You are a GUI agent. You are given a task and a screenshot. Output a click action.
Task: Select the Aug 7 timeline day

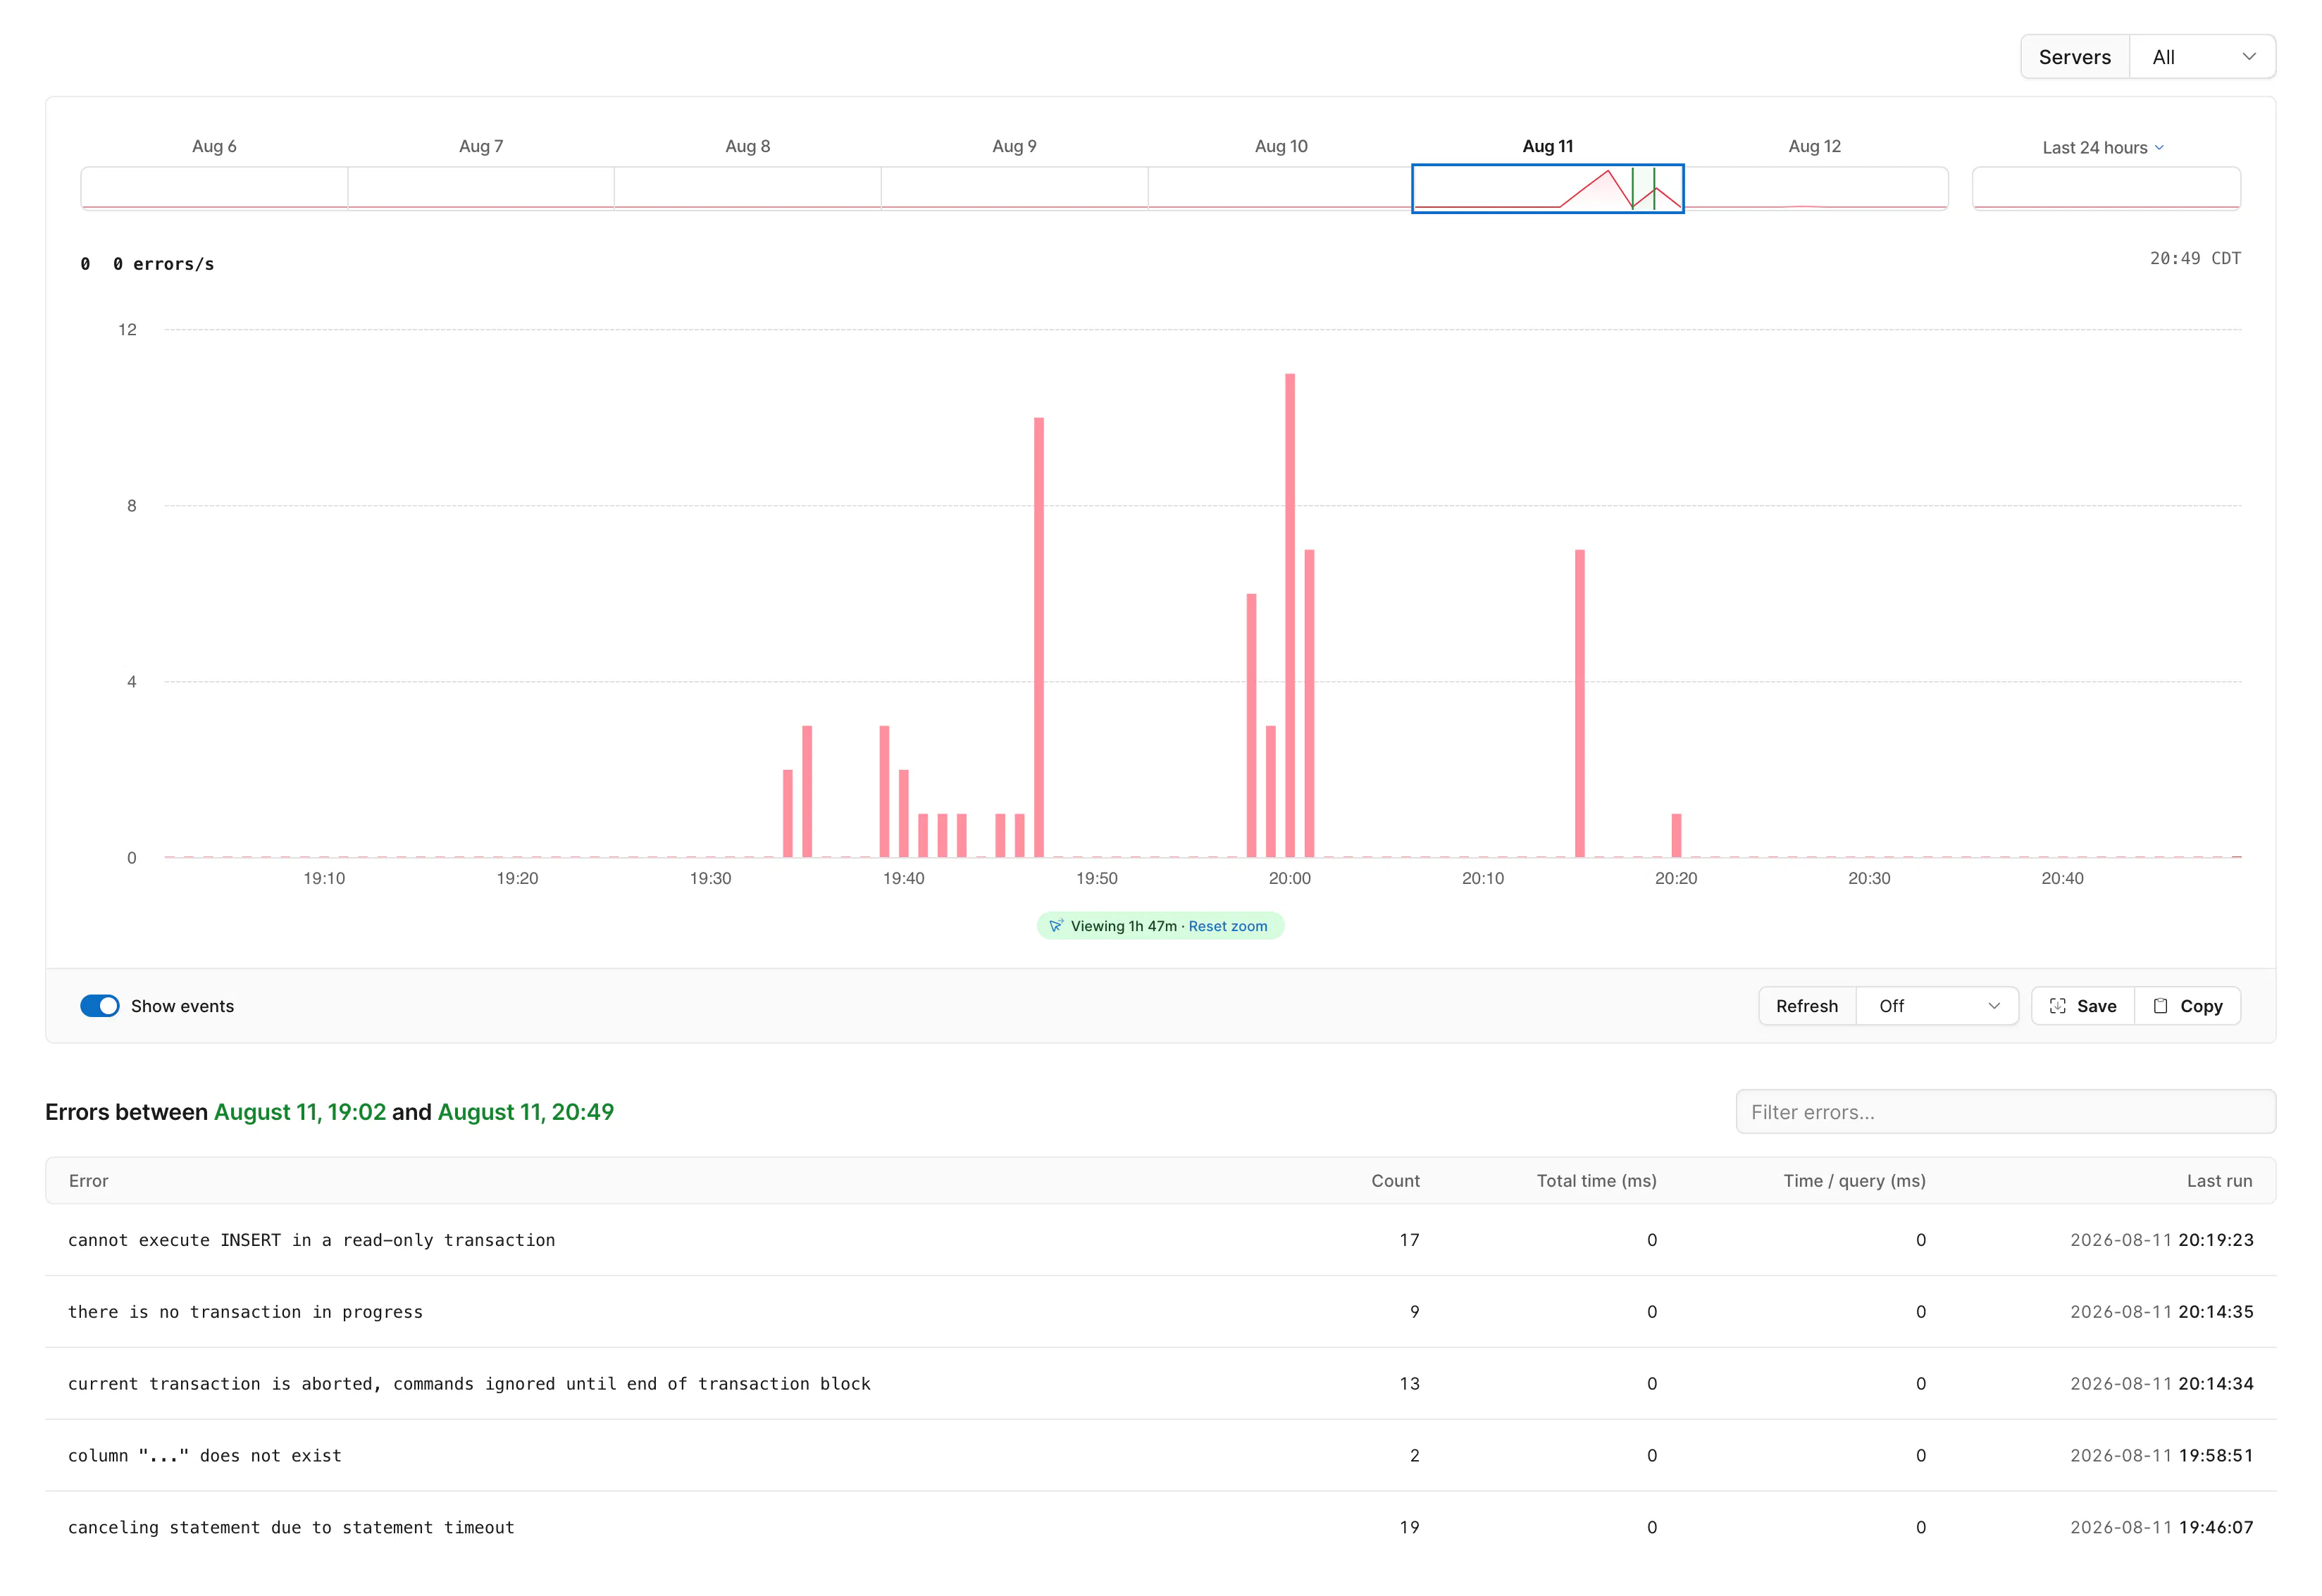[481, 187]
